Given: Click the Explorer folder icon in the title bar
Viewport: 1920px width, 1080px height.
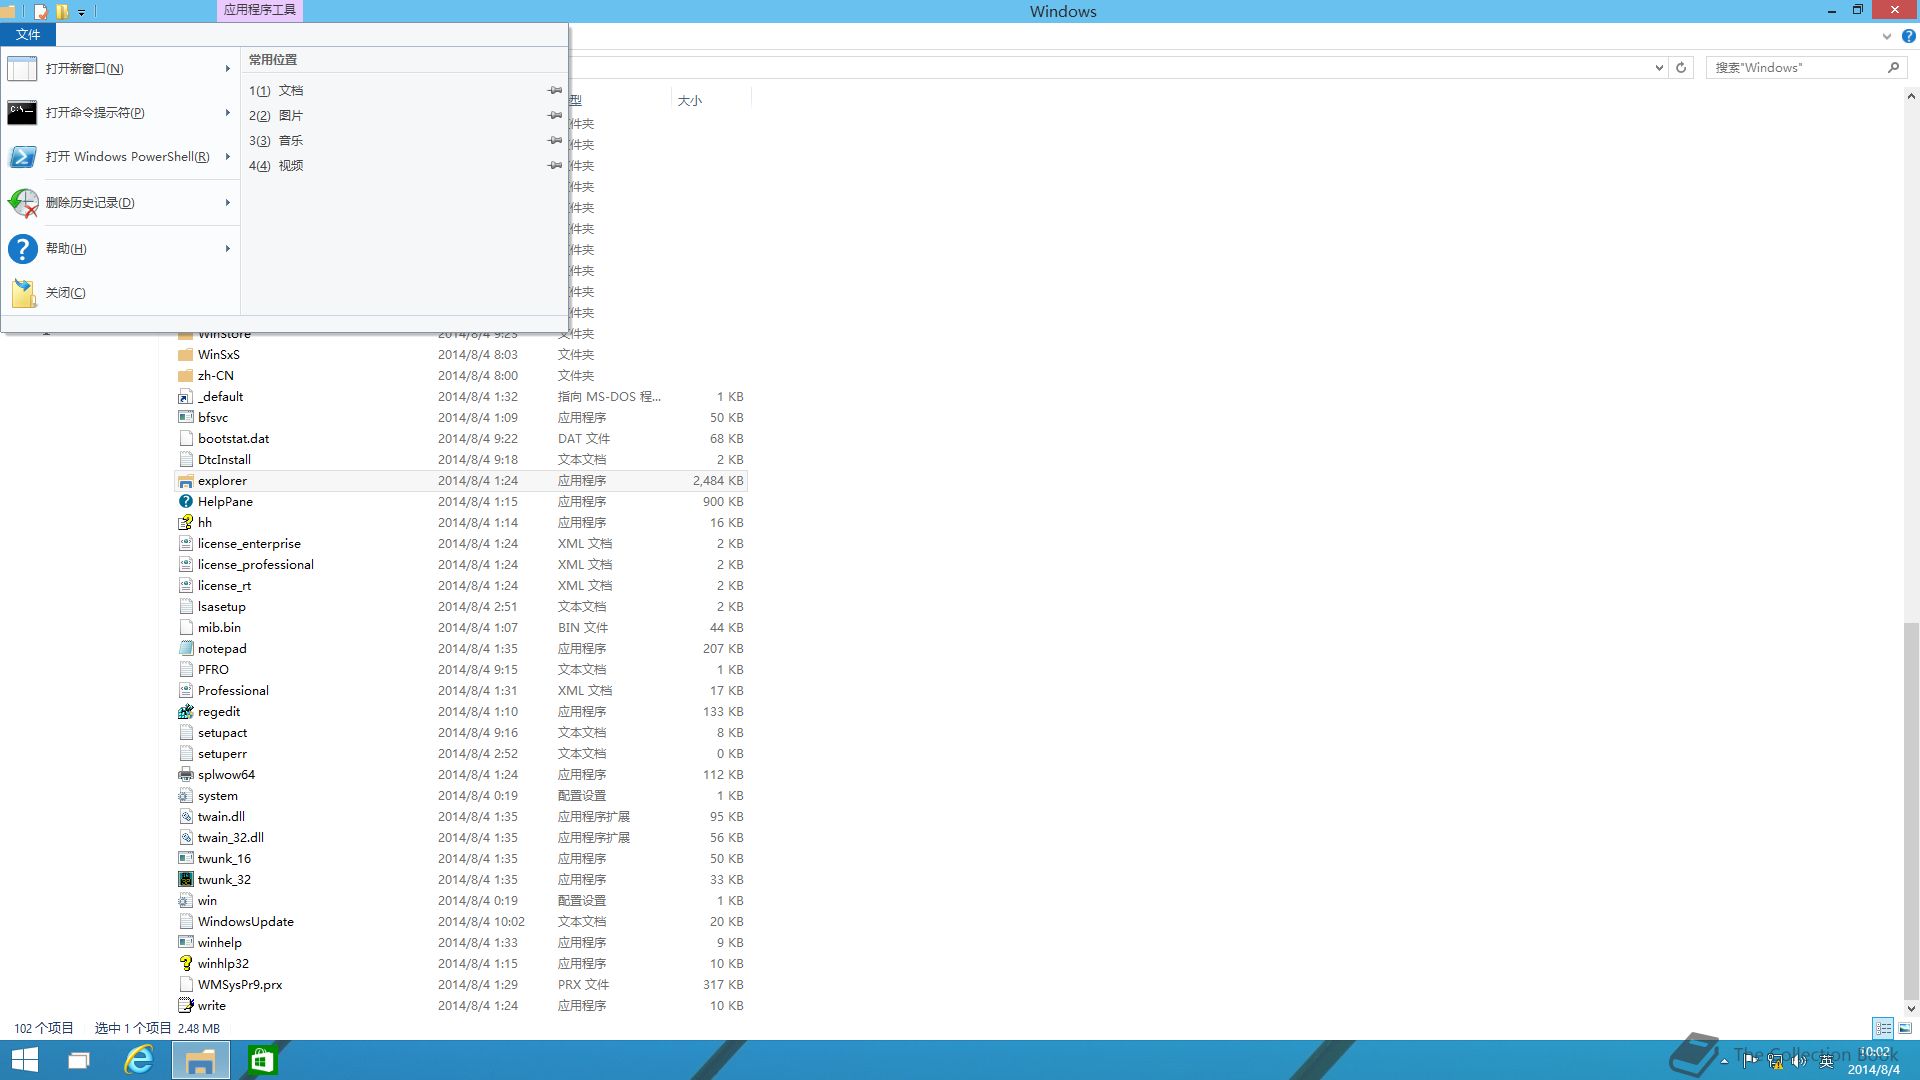Looking at the screenshot, I should point(8,12).
